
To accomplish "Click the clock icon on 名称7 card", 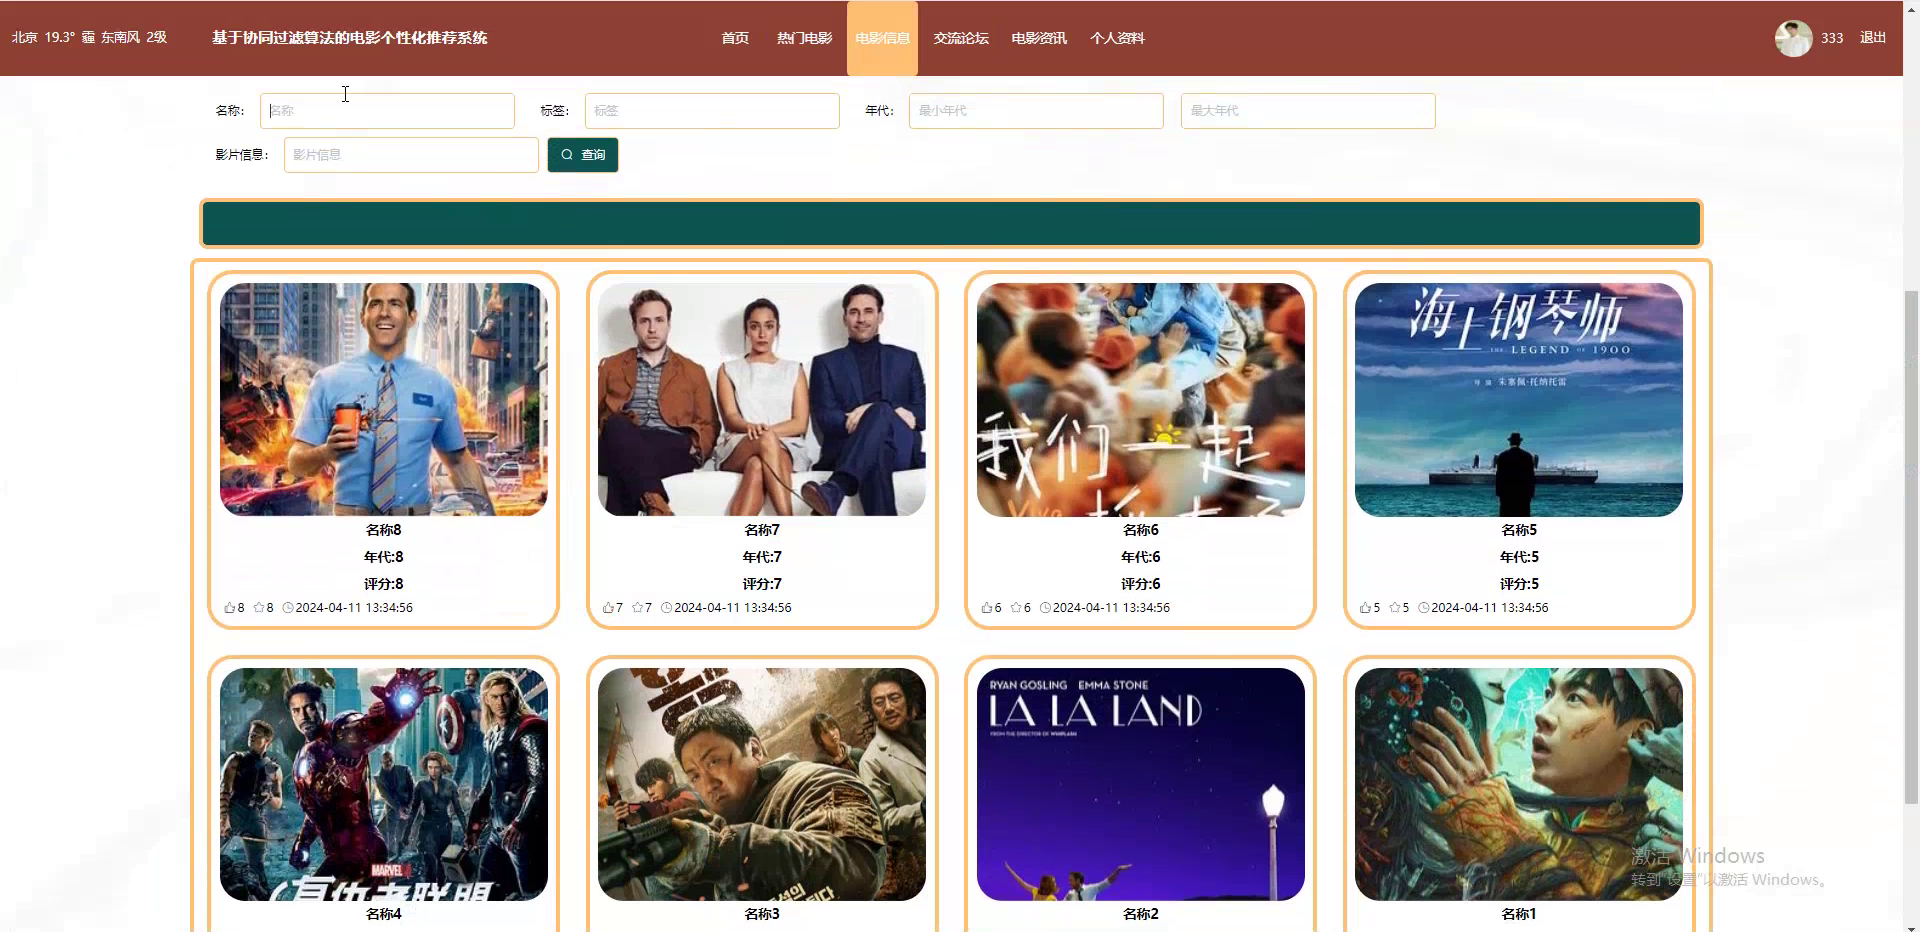I will [667, 608].
